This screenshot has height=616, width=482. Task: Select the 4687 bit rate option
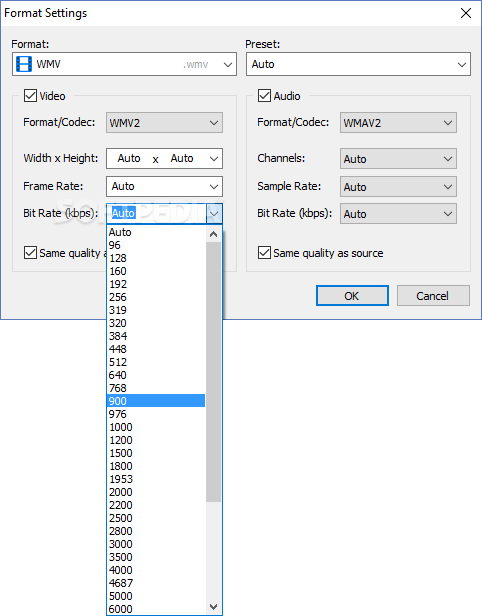click(156, 583)
